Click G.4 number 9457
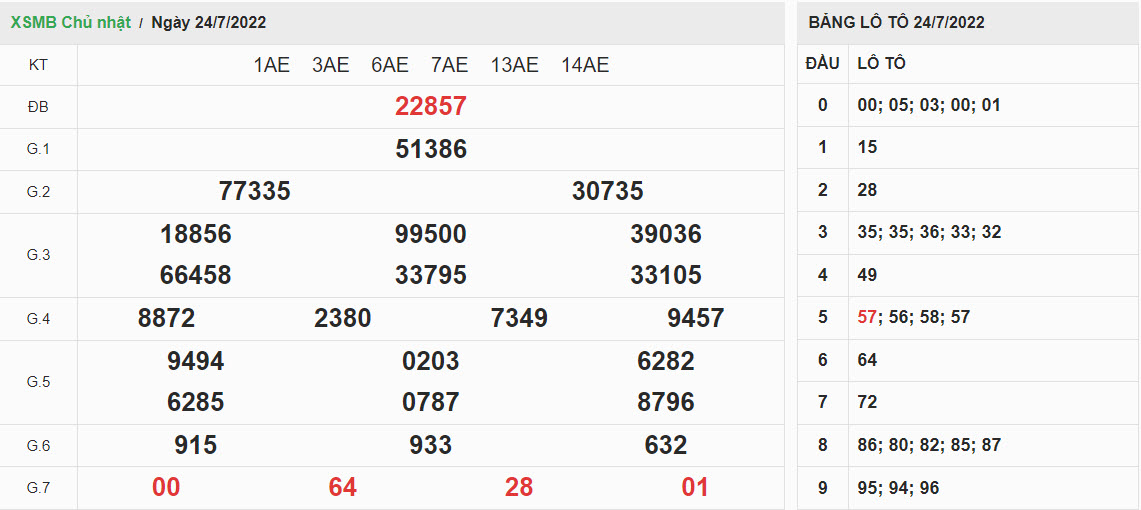Image resolution: width=1141 pixels, height=510 pixels. (695, 318)
